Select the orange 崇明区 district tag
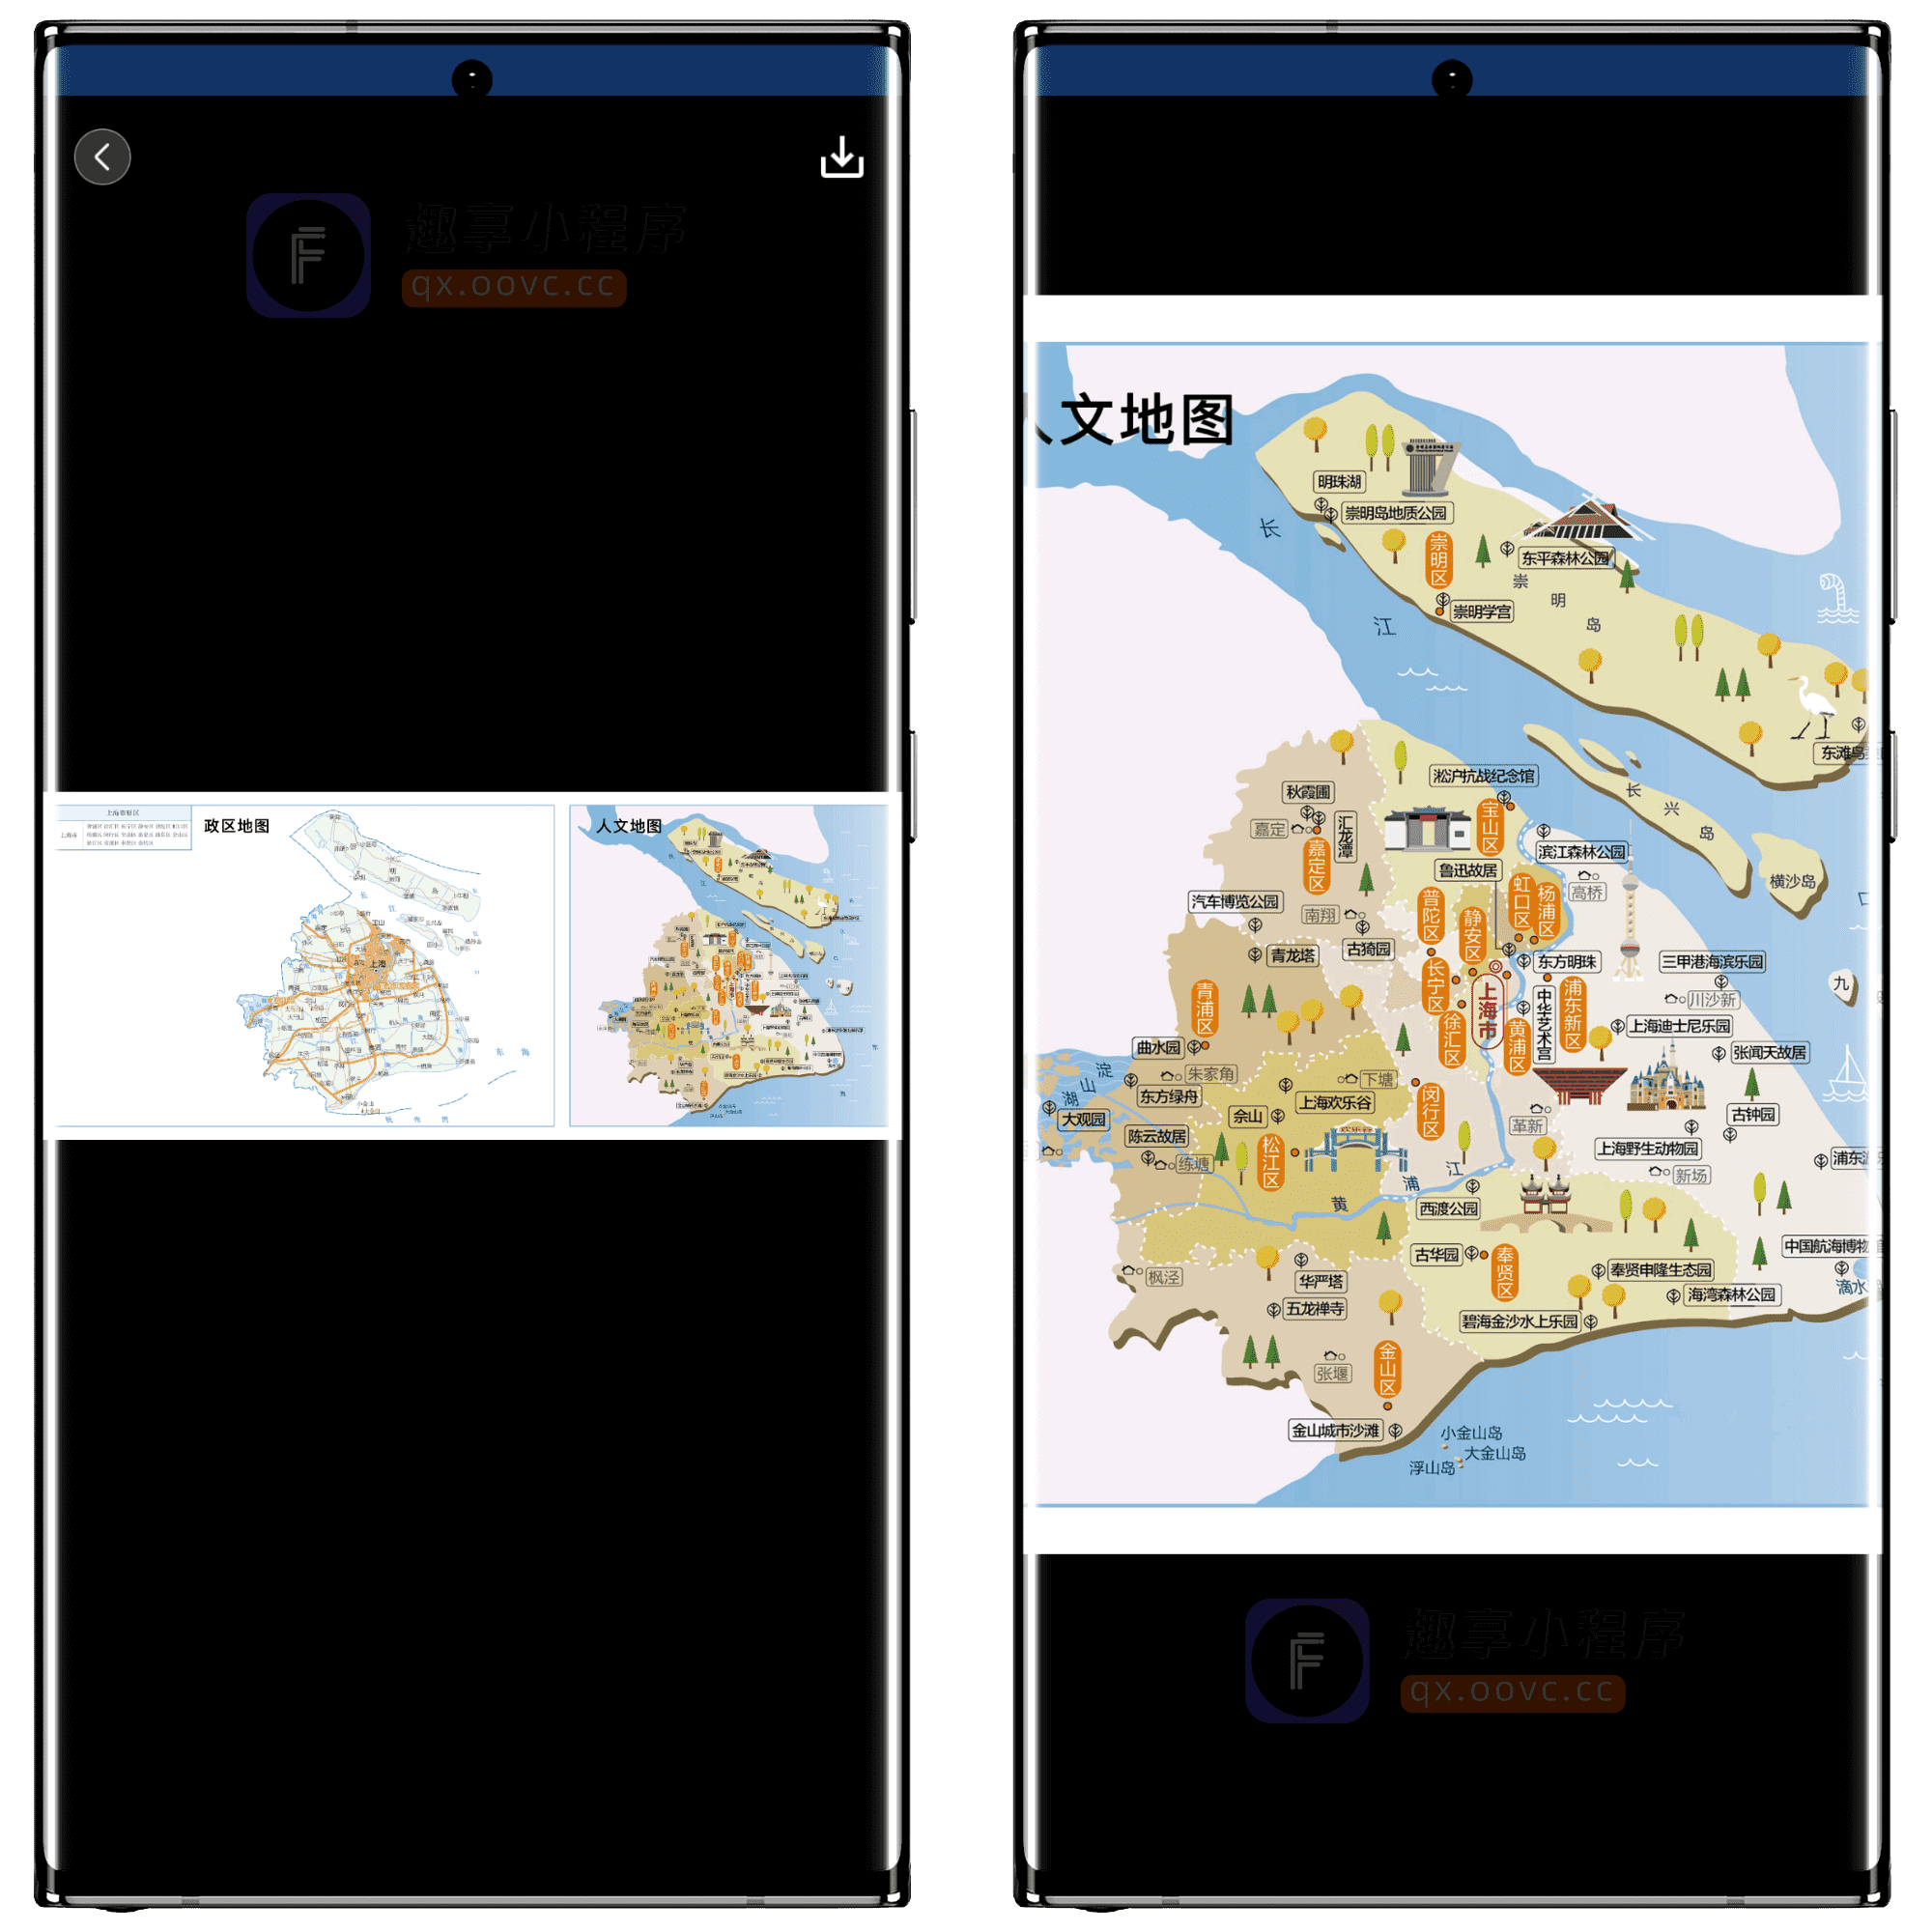 [1439, 560]
